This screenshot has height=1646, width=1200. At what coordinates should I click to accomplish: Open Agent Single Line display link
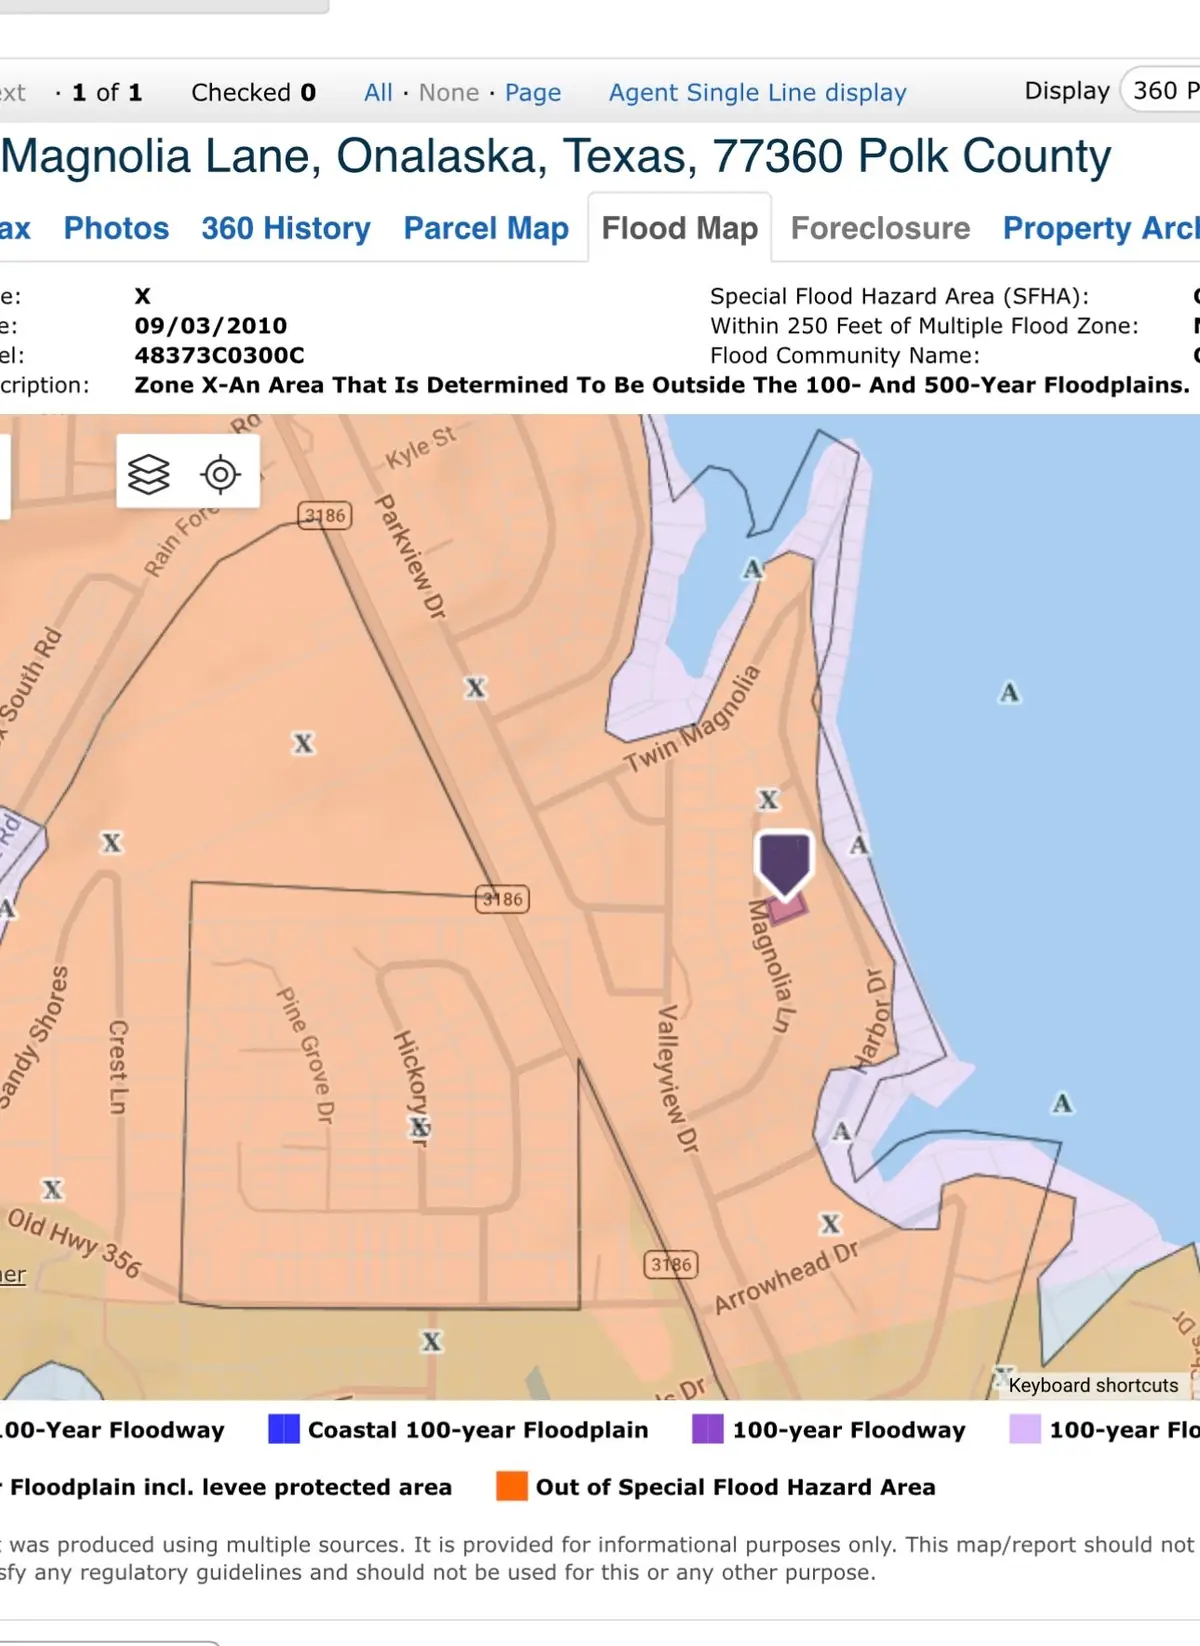(x=757, y=93)
